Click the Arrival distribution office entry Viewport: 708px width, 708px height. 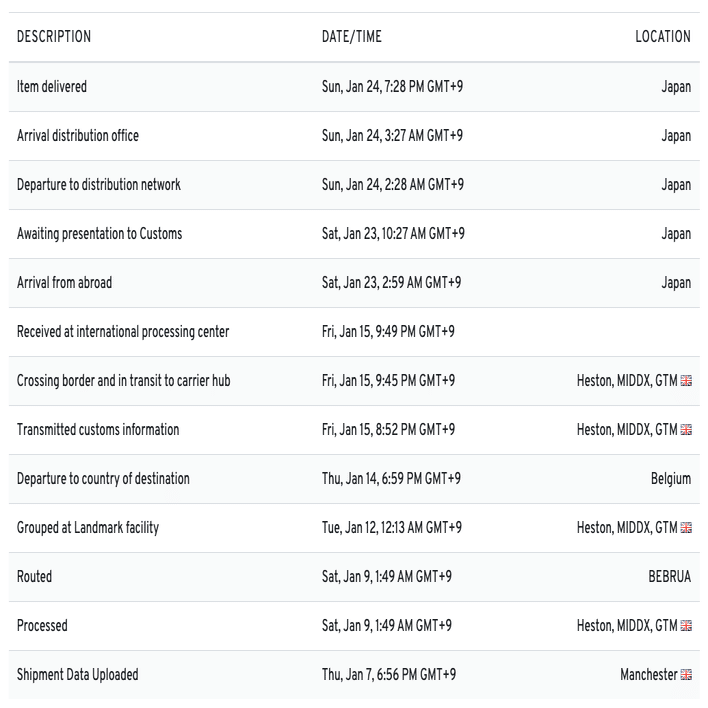(78, 136)
